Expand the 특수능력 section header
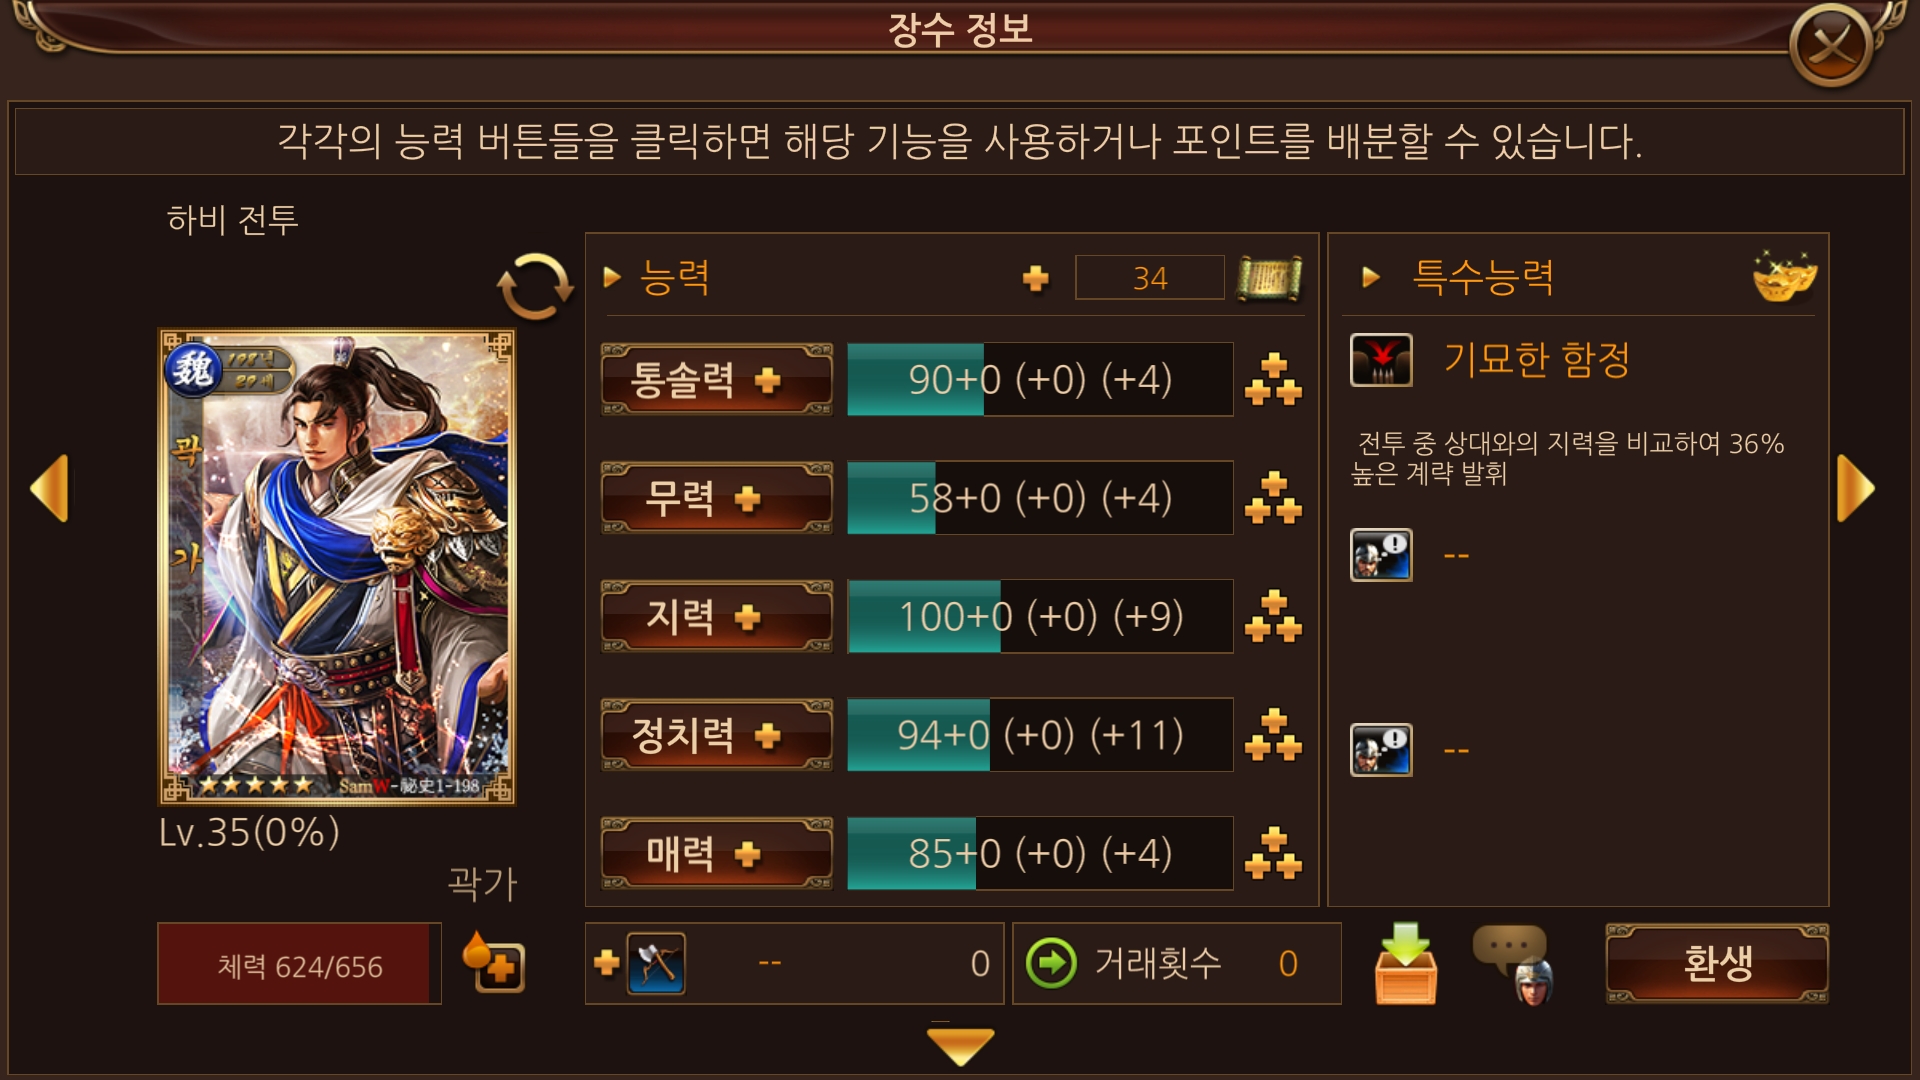The width and height of the screenshot is (1920, 1080). coord(1458,277)
